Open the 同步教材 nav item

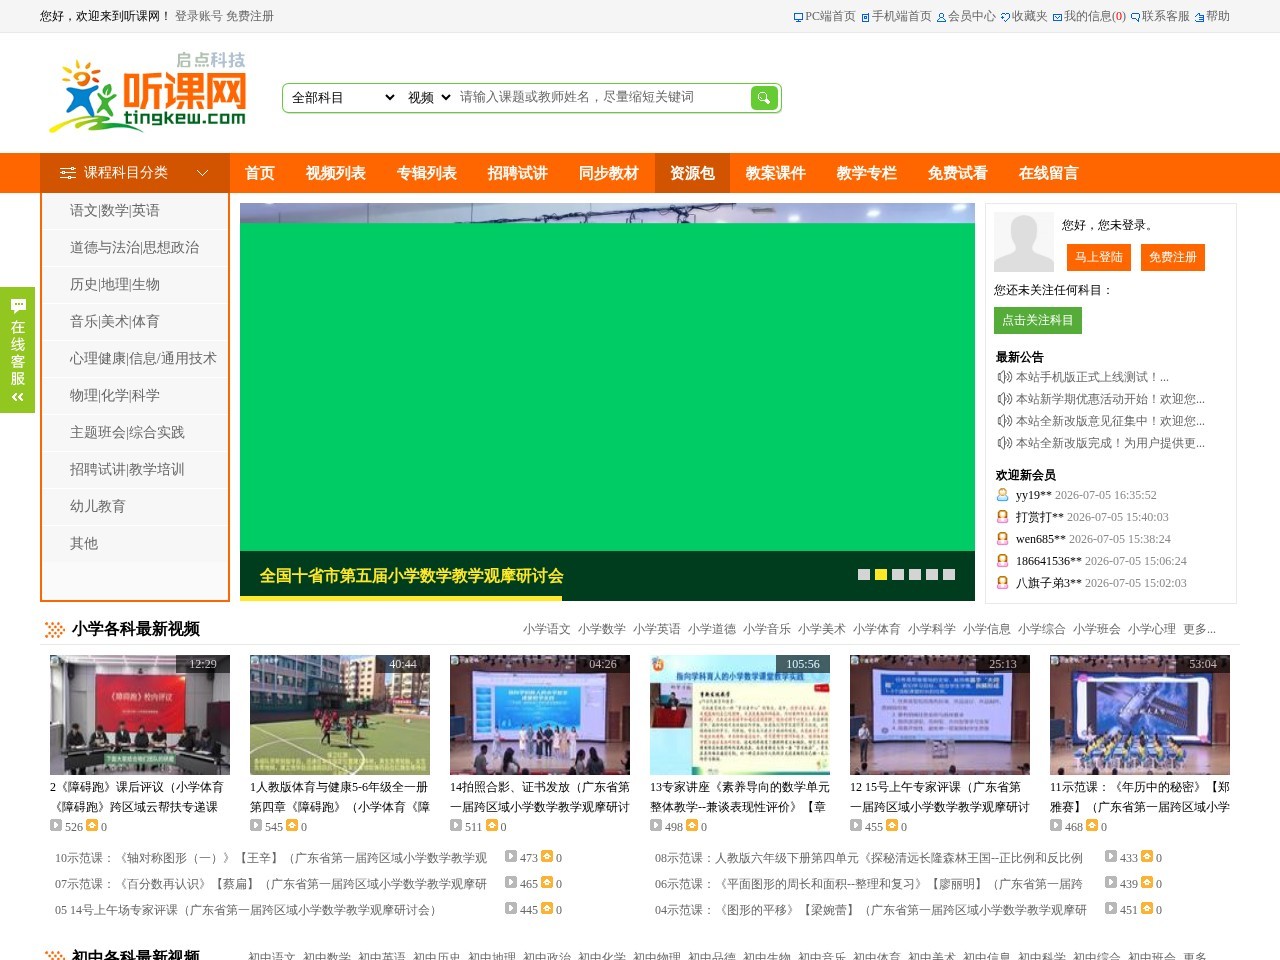pos(609,173)
